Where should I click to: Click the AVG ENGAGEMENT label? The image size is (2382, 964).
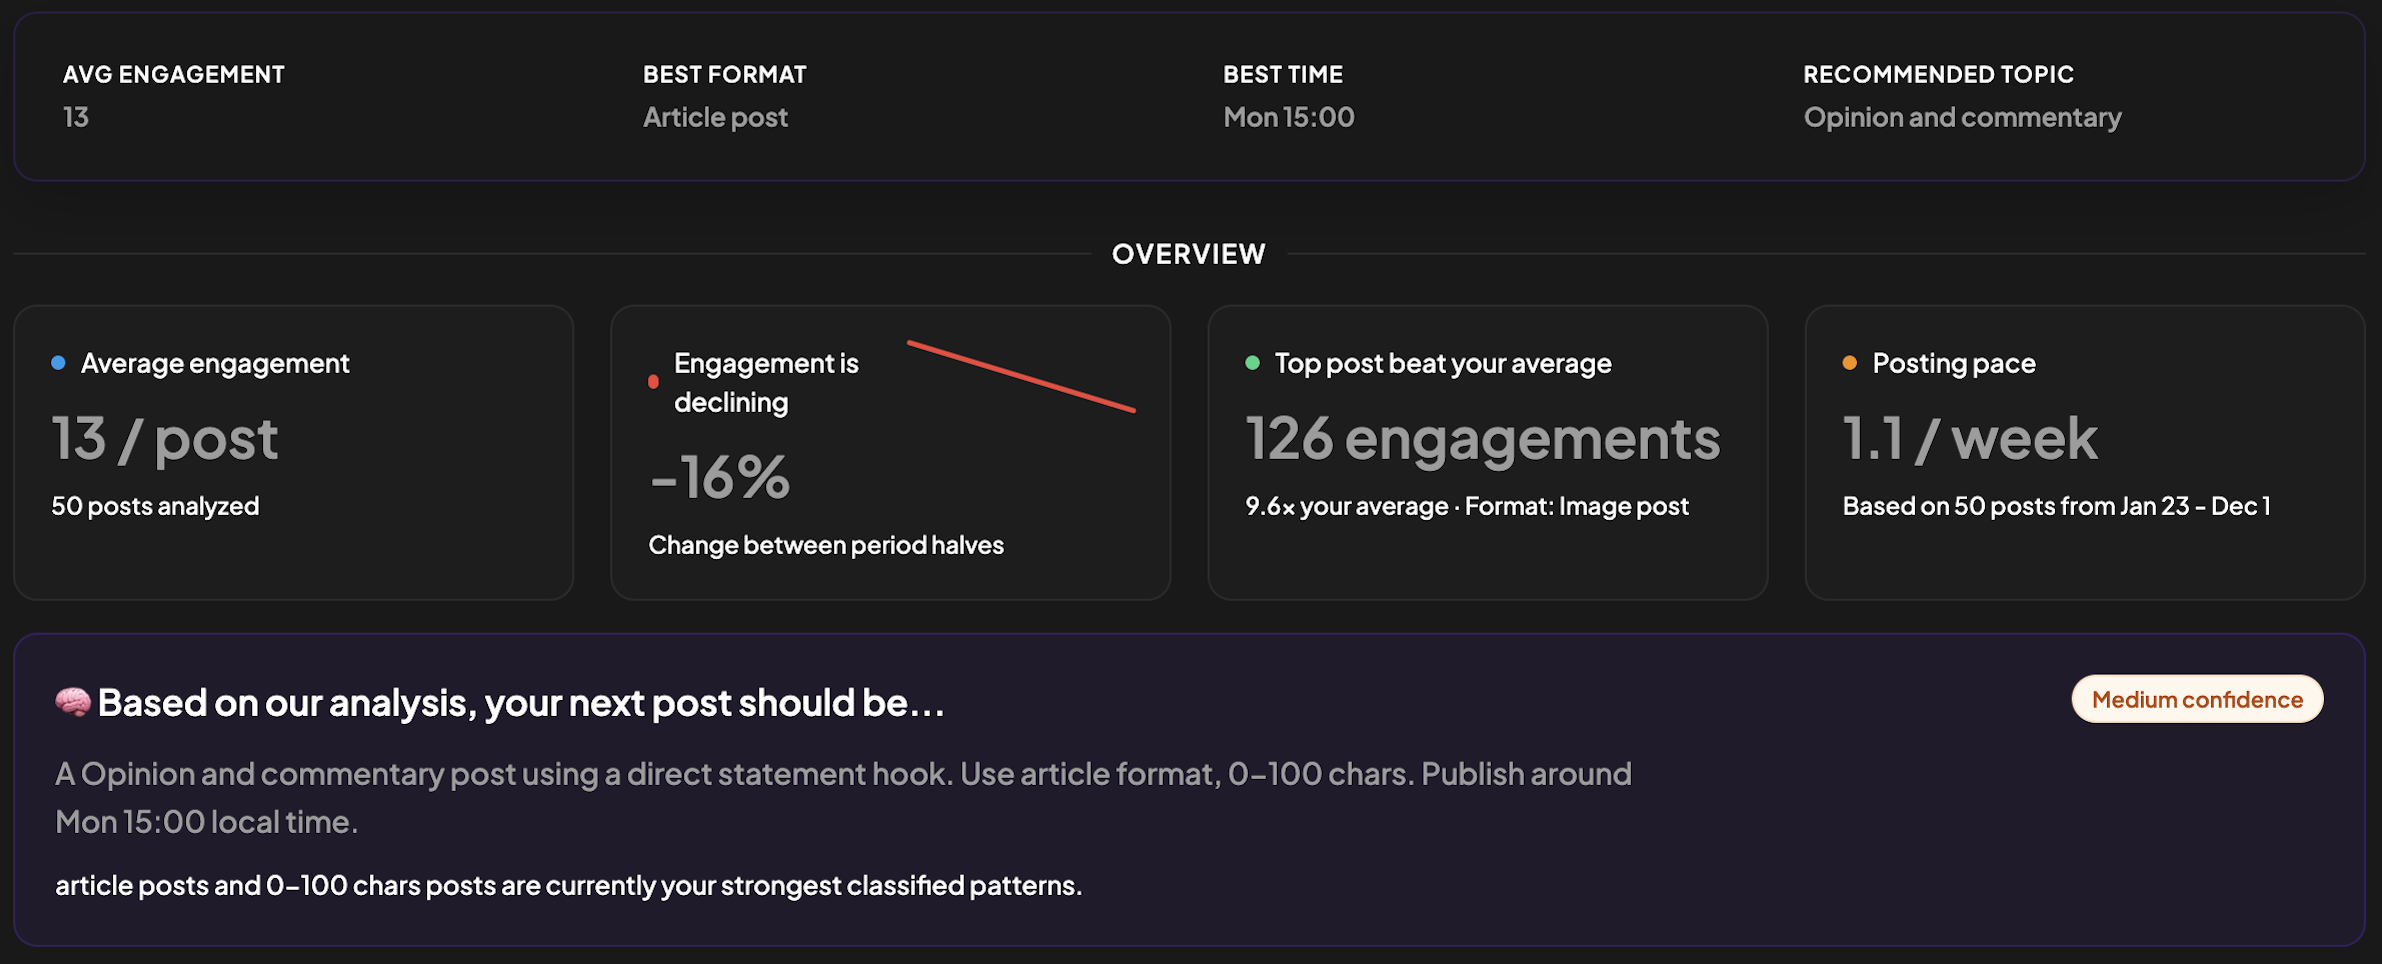[174, 74]
